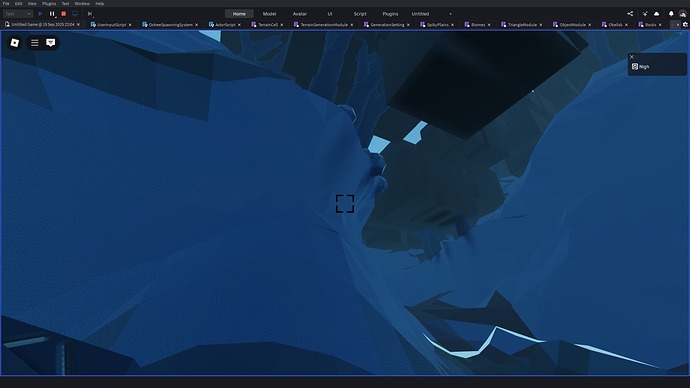Close the ActorScript tab
This screenshot has height=388, width=690.
pyautogui.click(x=239, y=25)
